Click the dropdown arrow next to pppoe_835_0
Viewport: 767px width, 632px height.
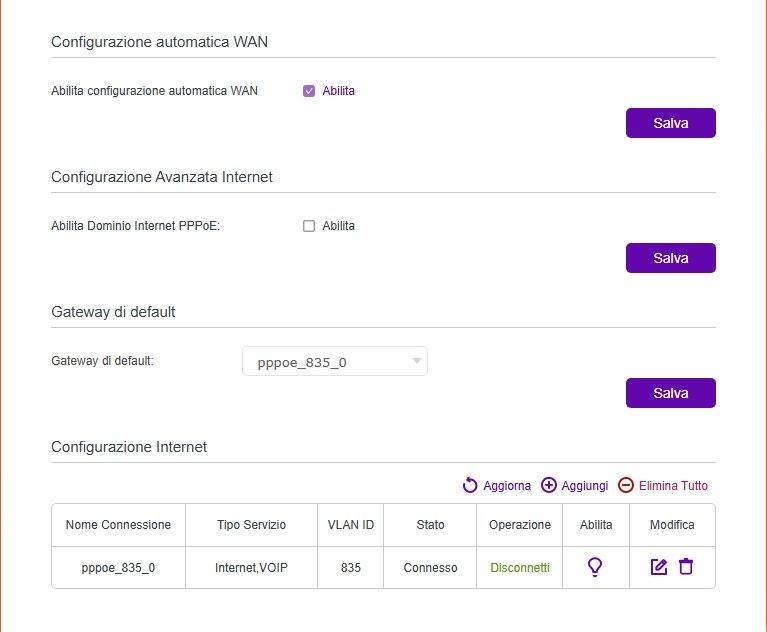click(416, 362)
